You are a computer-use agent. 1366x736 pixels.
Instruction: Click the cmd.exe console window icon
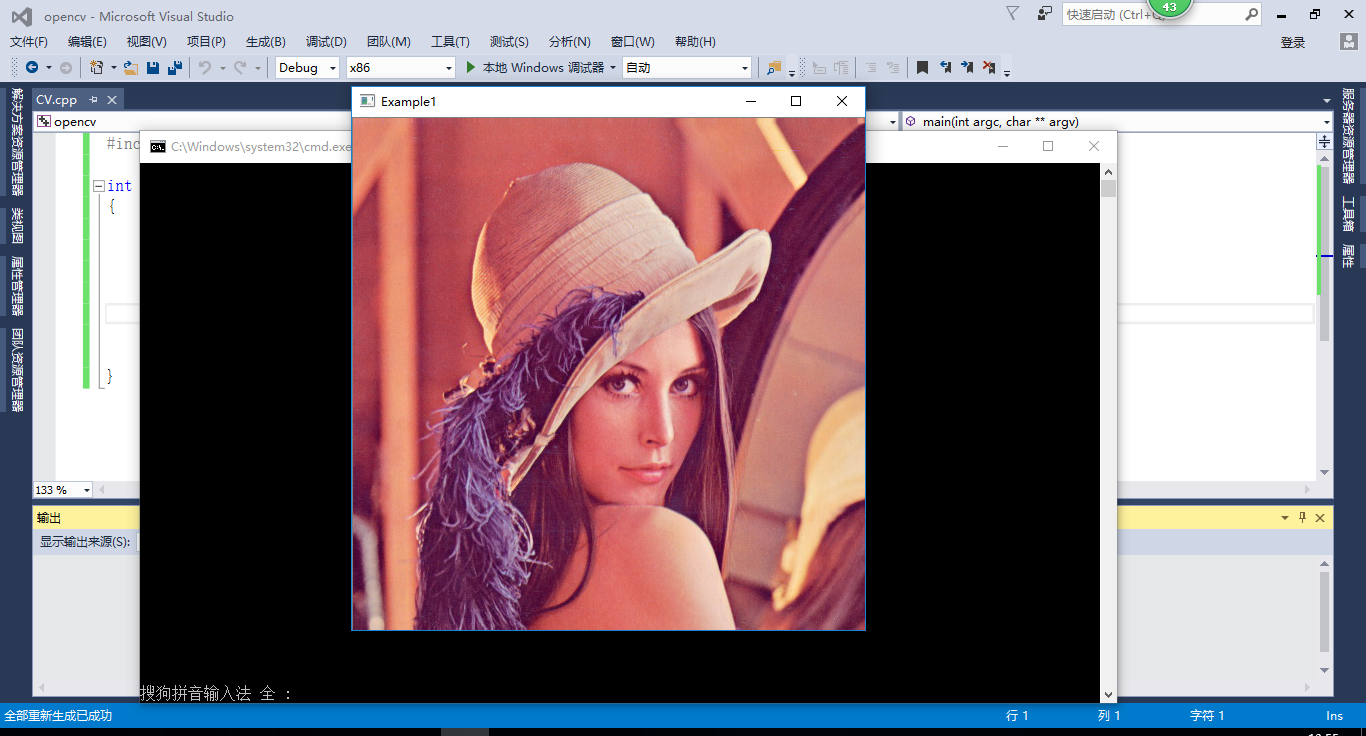pyautogui.click(x=157, y=146)
